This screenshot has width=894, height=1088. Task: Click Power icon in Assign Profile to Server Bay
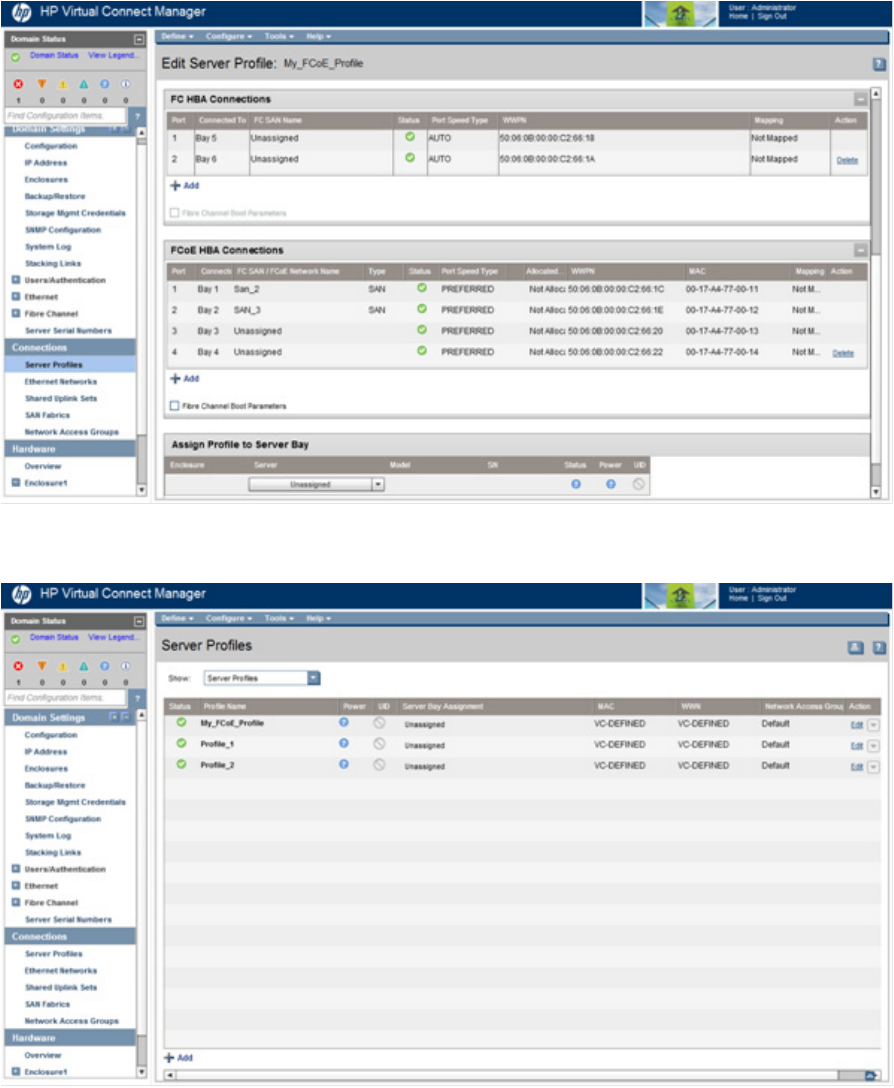(611, 484)
